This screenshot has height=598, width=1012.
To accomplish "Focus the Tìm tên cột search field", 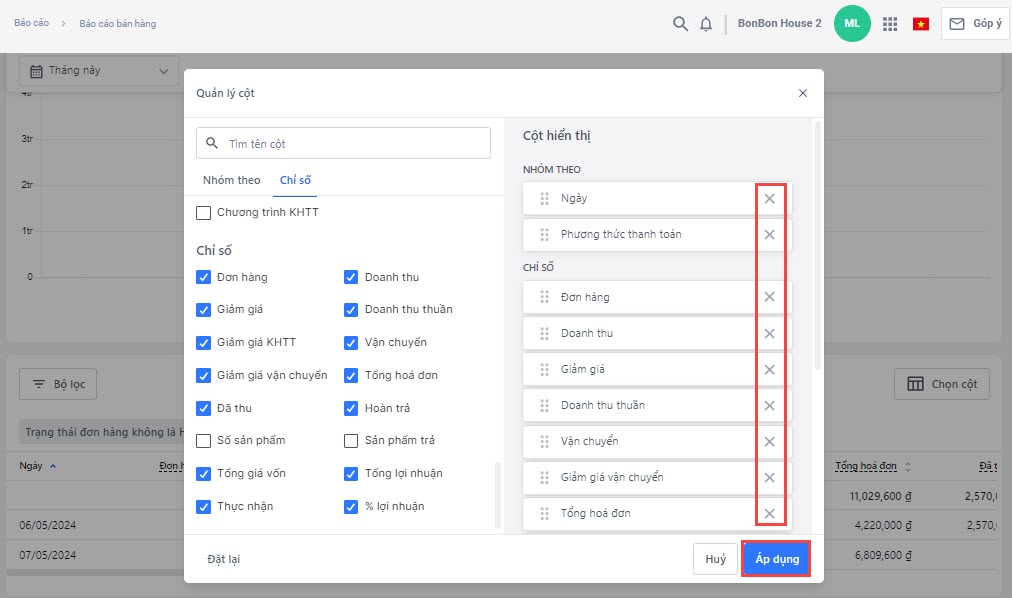I will (x=343, y=143).
